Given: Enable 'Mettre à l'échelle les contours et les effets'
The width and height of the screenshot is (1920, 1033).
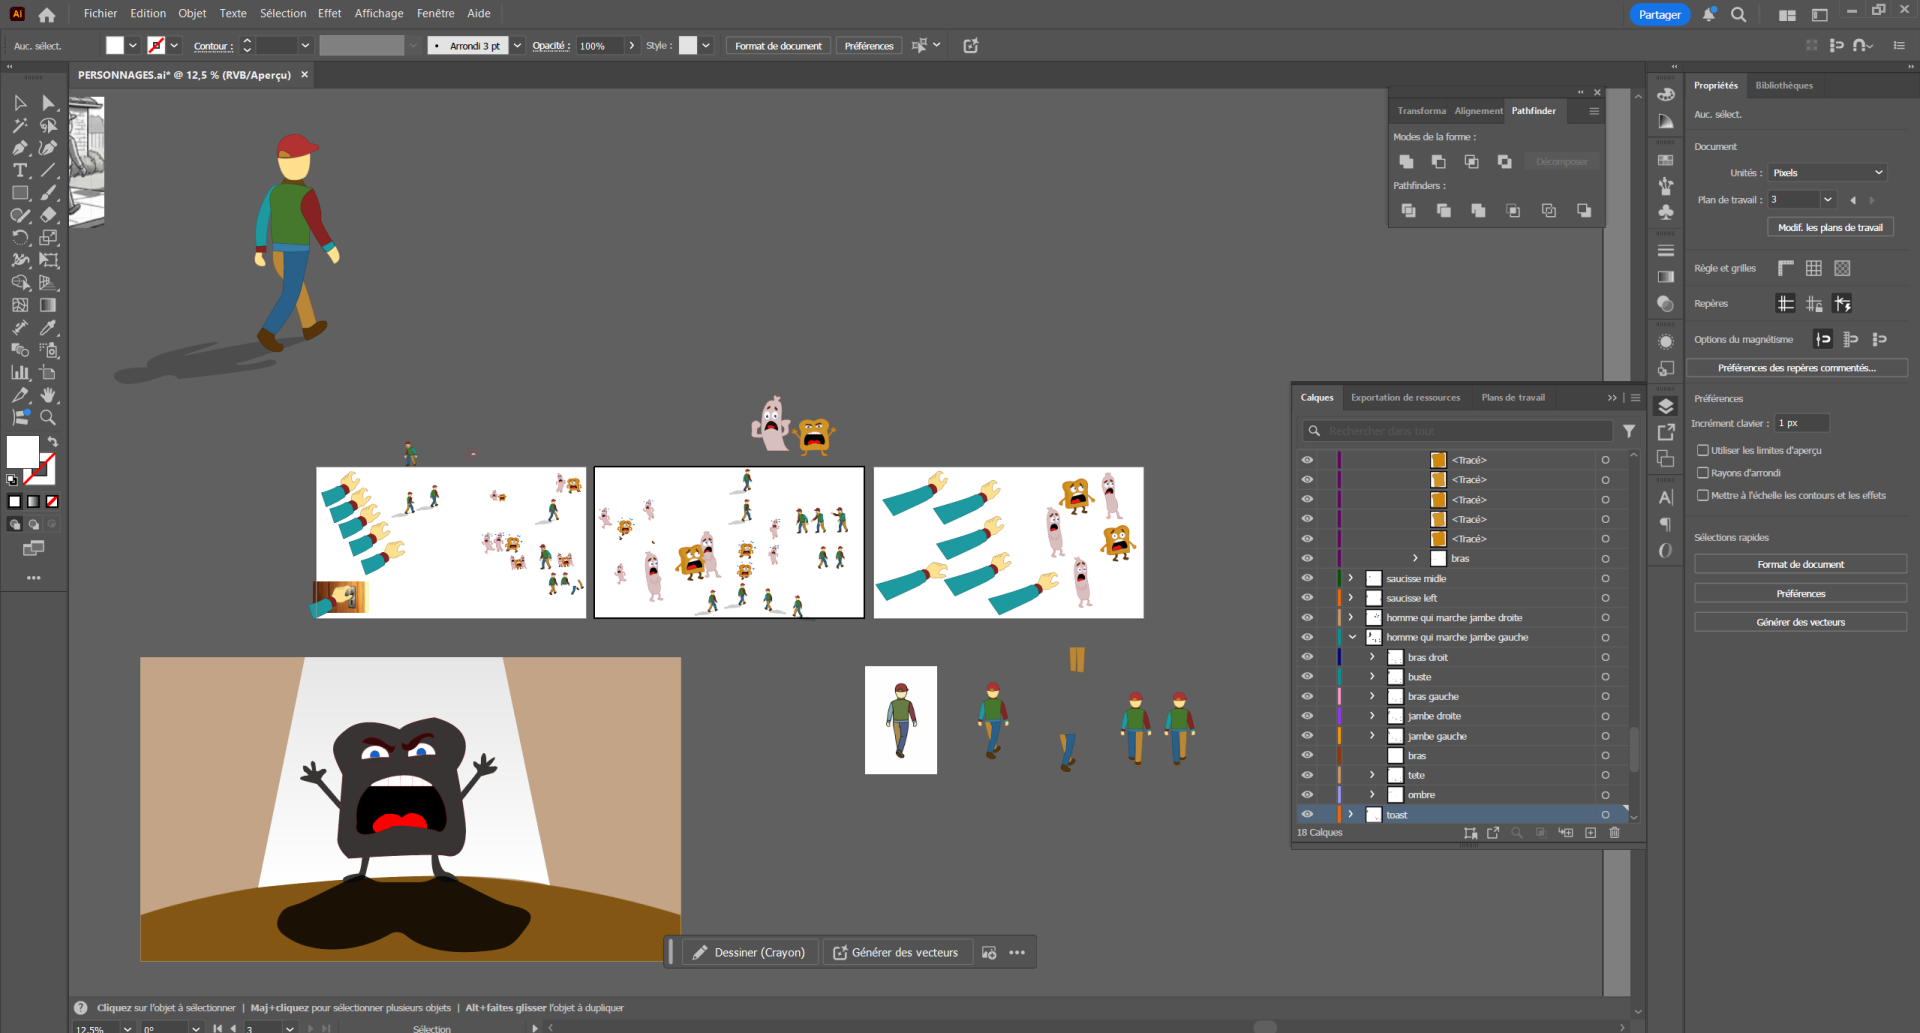Looking at the screenshot, I should 1702,495.
